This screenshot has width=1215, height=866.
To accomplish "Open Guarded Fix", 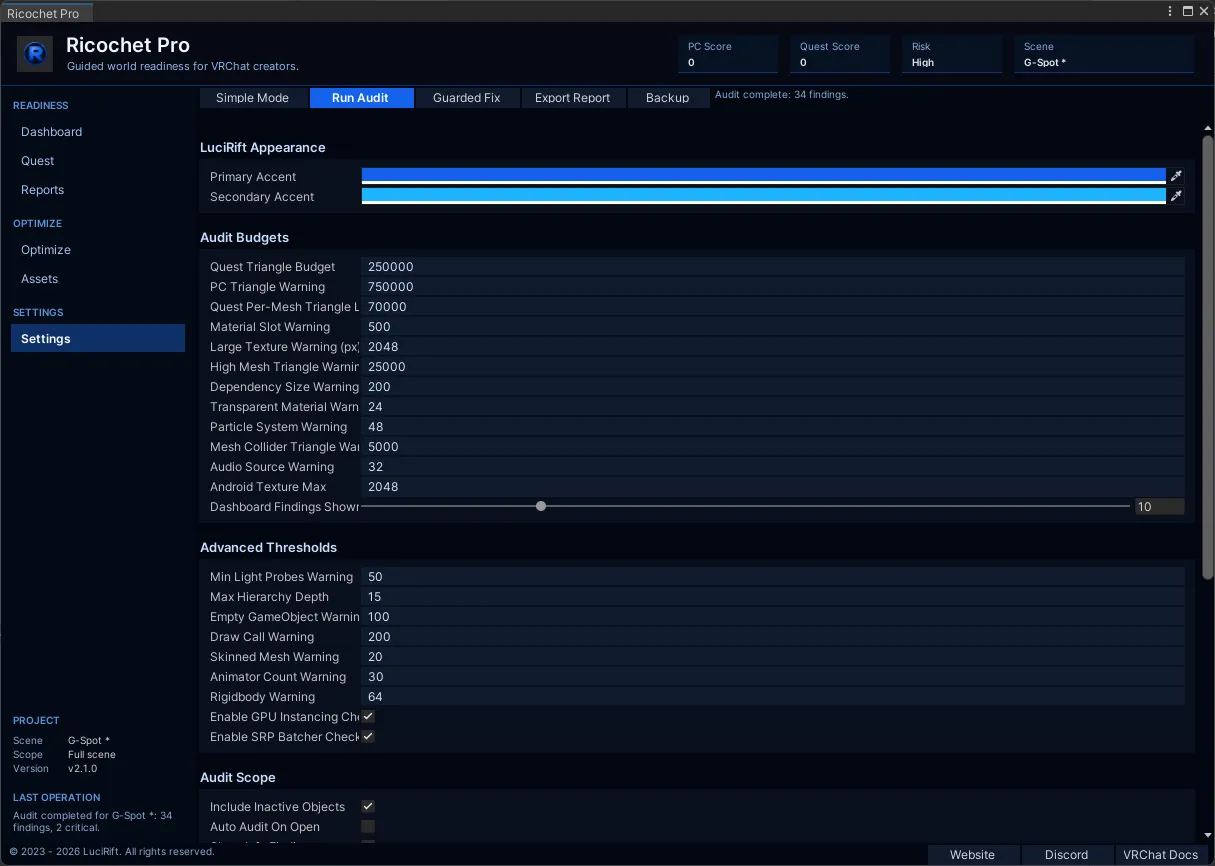I will pos(466,98).
